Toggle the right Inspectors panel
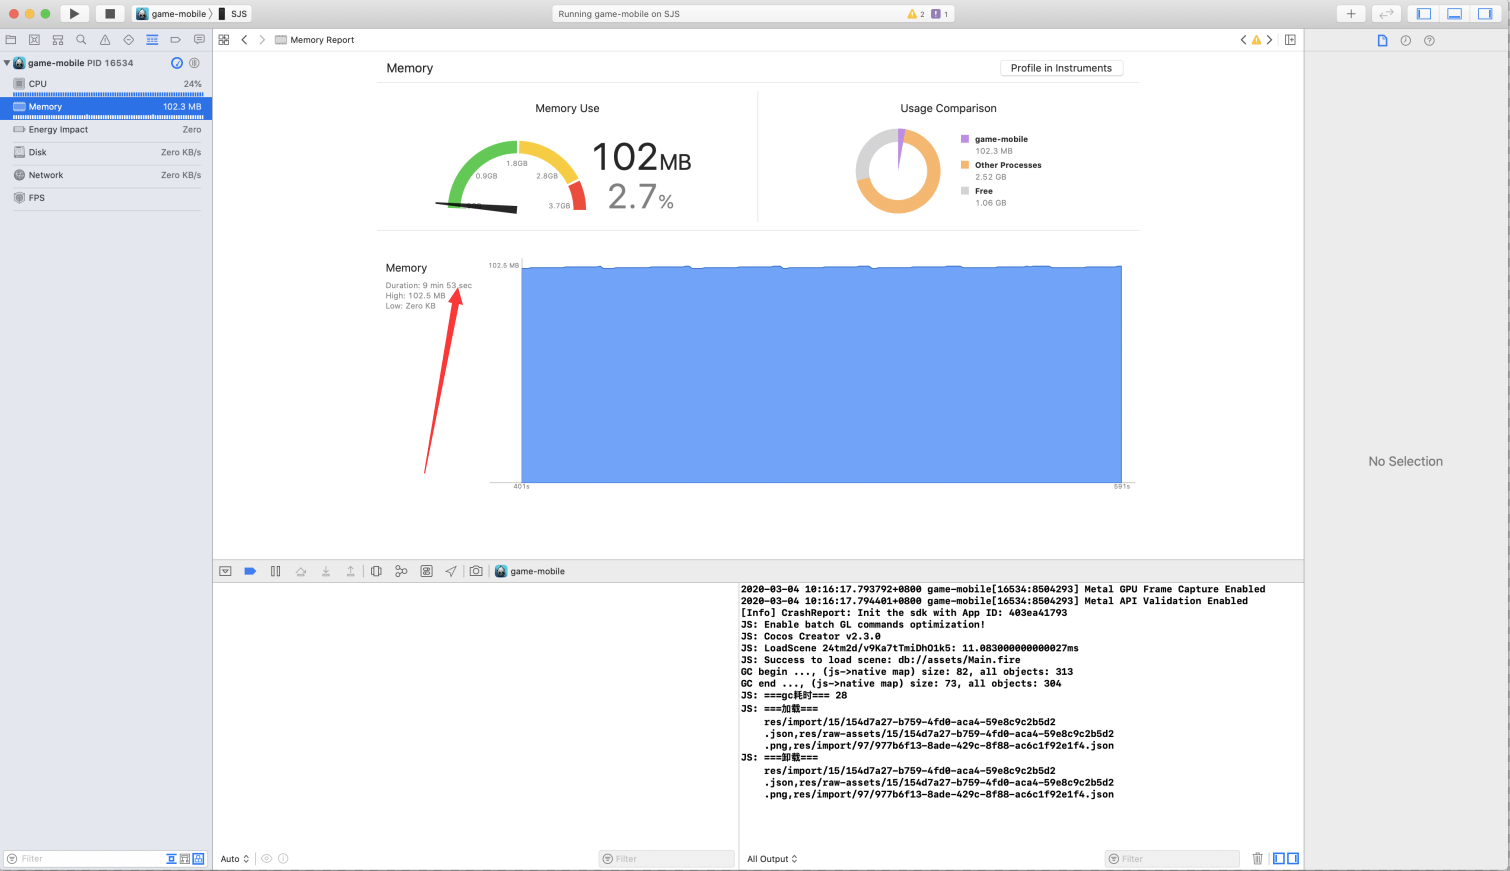This screenshot has height=871, width=1510. tap(1486, 14)
